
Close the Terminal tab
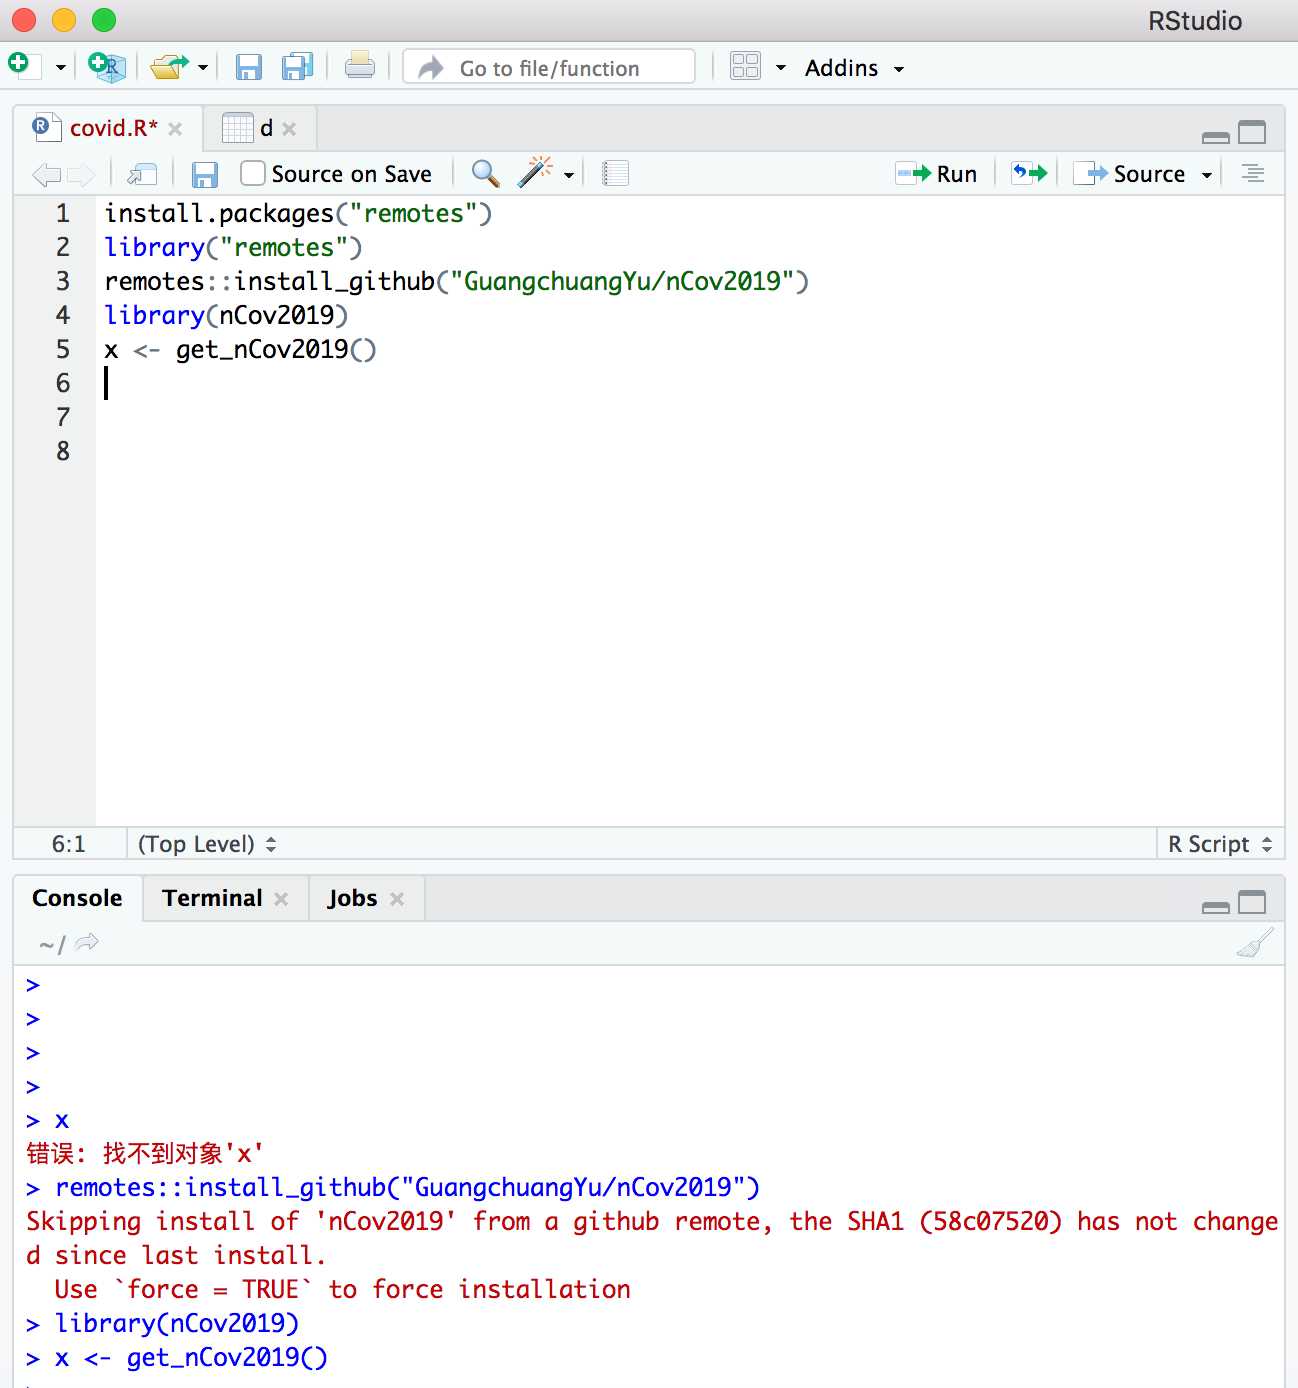pyautogui.click(x=281, y=899)
